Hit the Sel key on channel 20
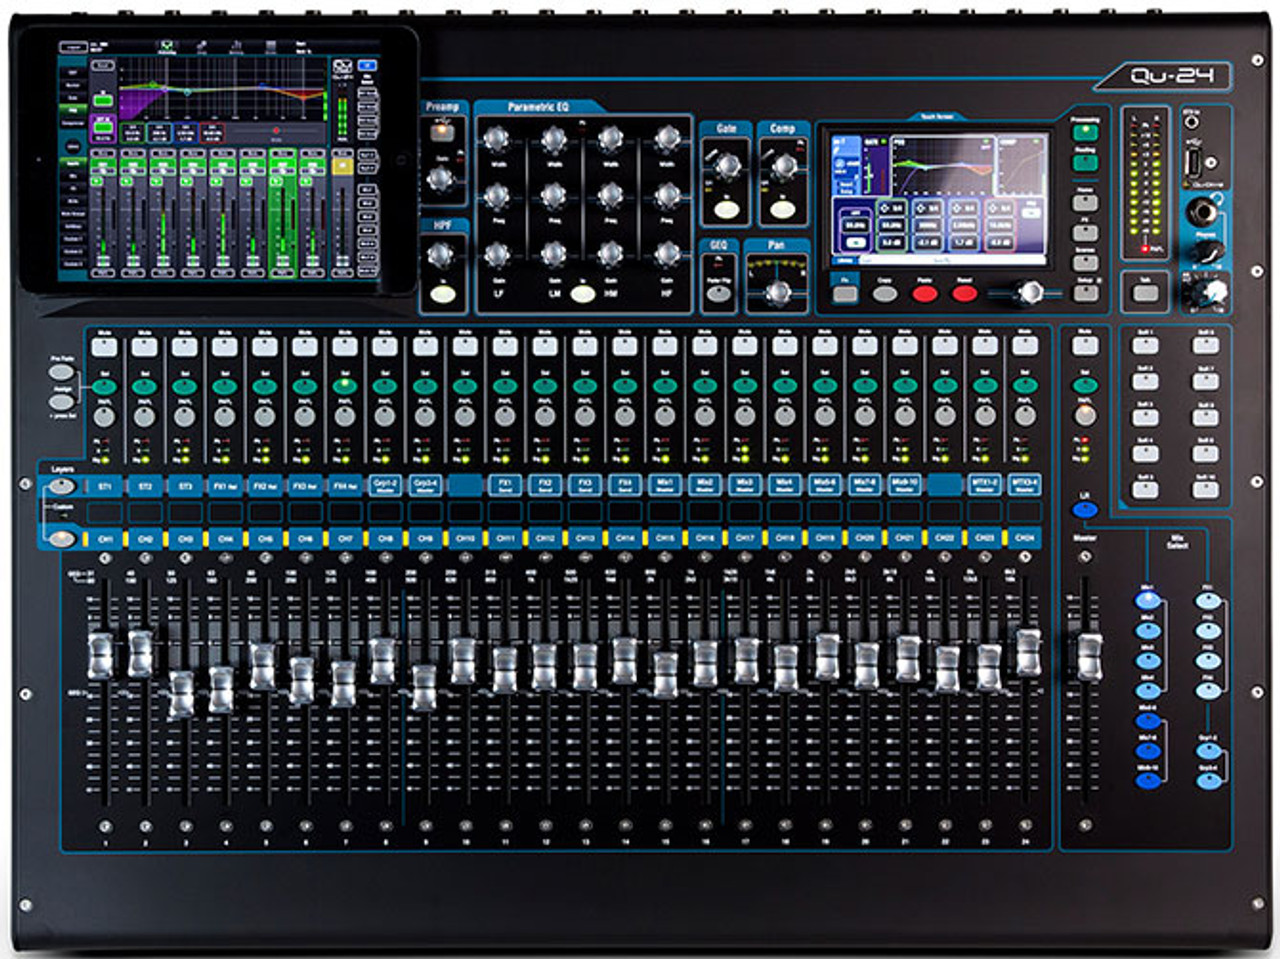The image size is (1280, 959). pos(864,386)
